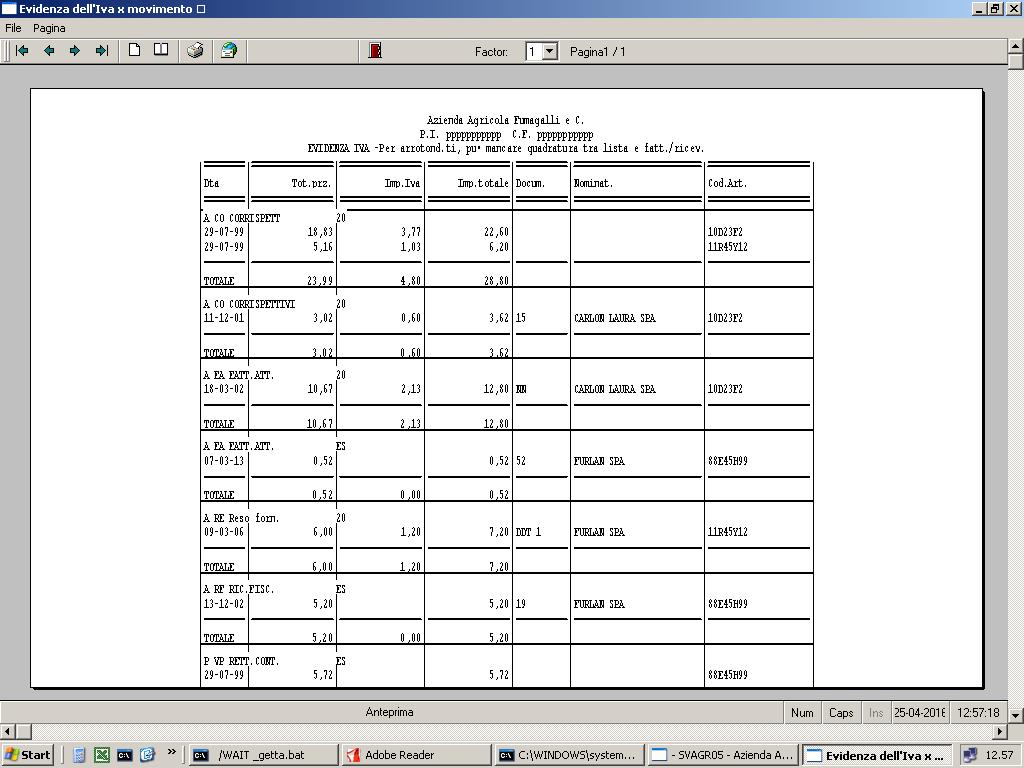This screenshot has height=768, width=1024.
Task: Open printer setup with the globe printer icon
Action: pyautogui.click(x=229, y=50)
